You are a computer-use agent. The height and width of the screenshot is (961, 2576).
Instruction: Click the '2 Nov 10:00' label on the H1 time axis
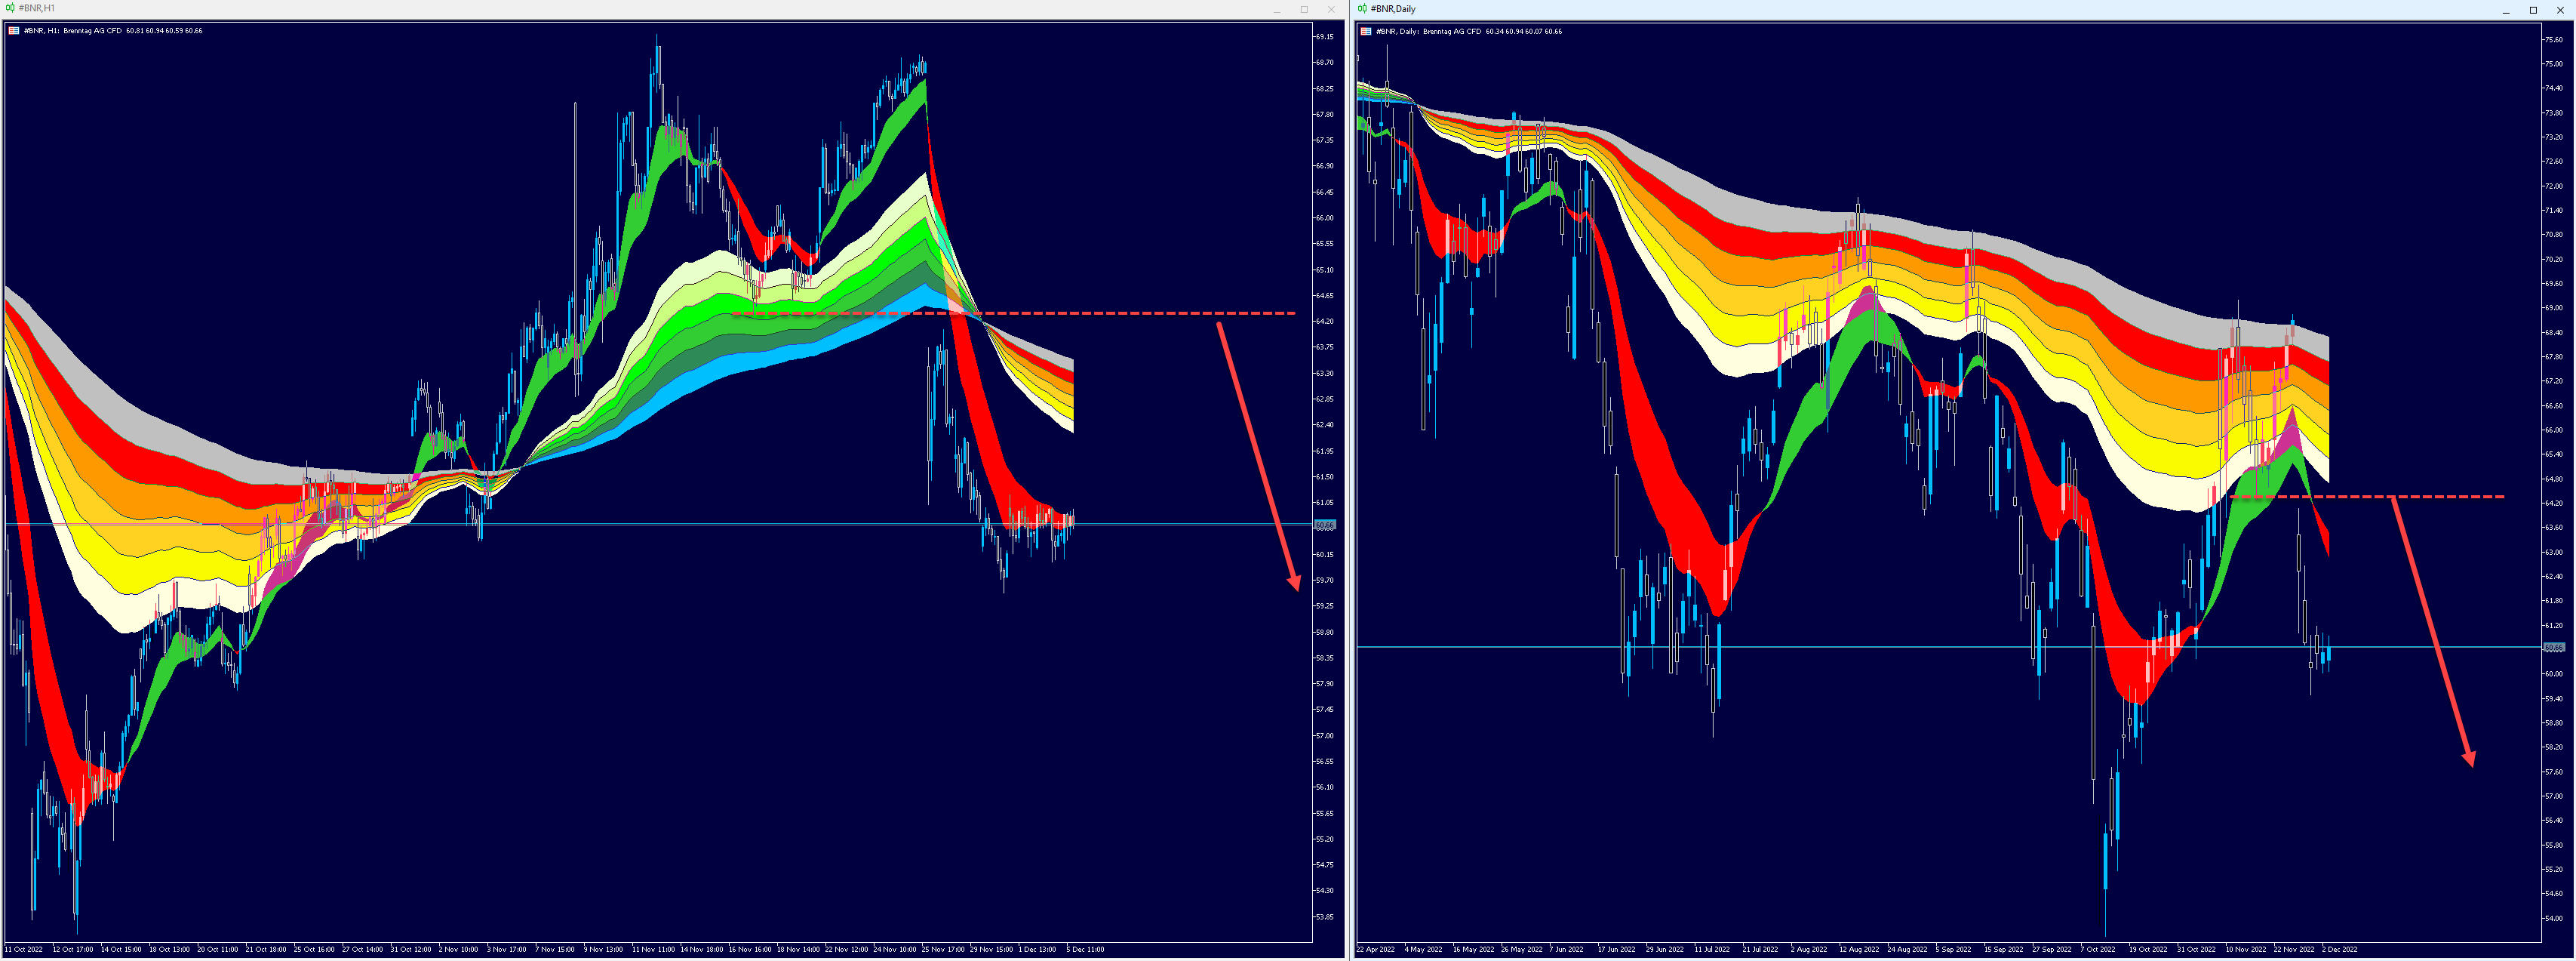pos(459,950)
